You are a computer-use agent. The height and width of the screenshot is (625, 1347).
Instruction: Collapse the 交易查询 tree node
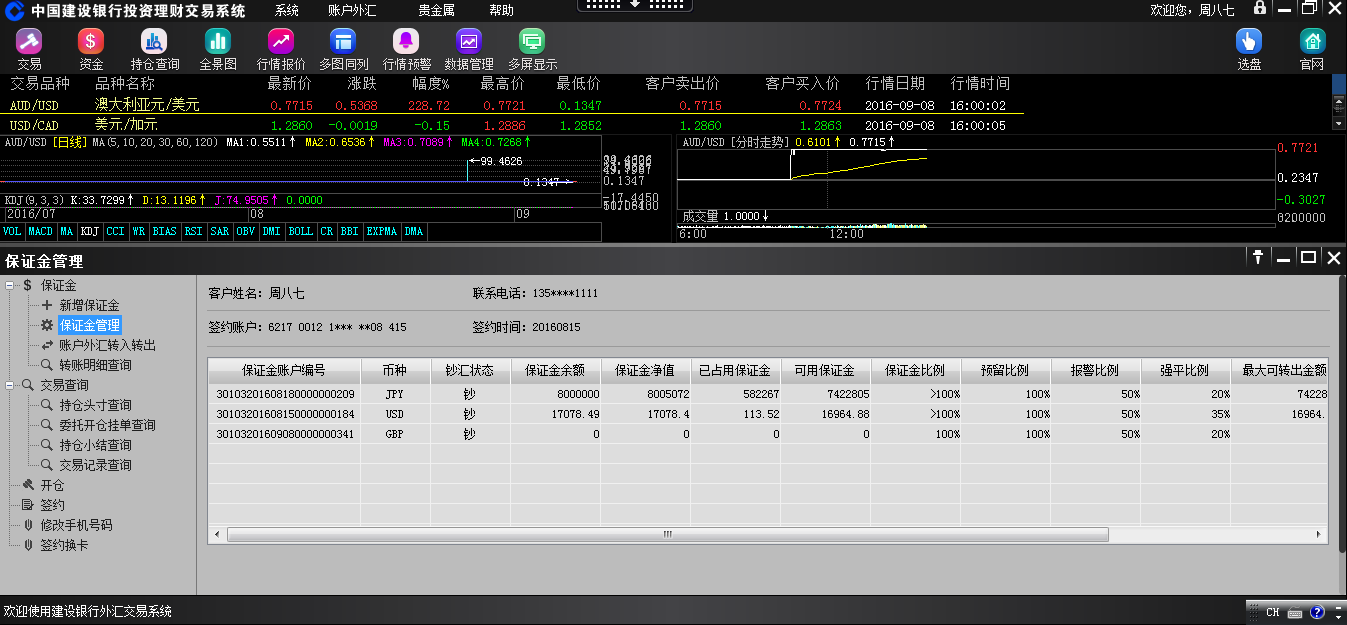pos(10,385)
